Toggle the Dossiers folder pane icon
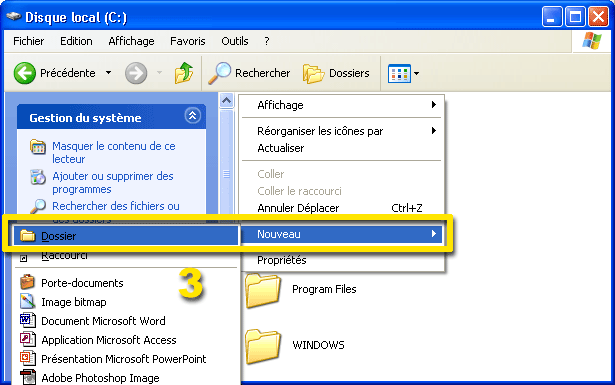The height and width of the screenshot is (385, 615). tap(313, 74)
